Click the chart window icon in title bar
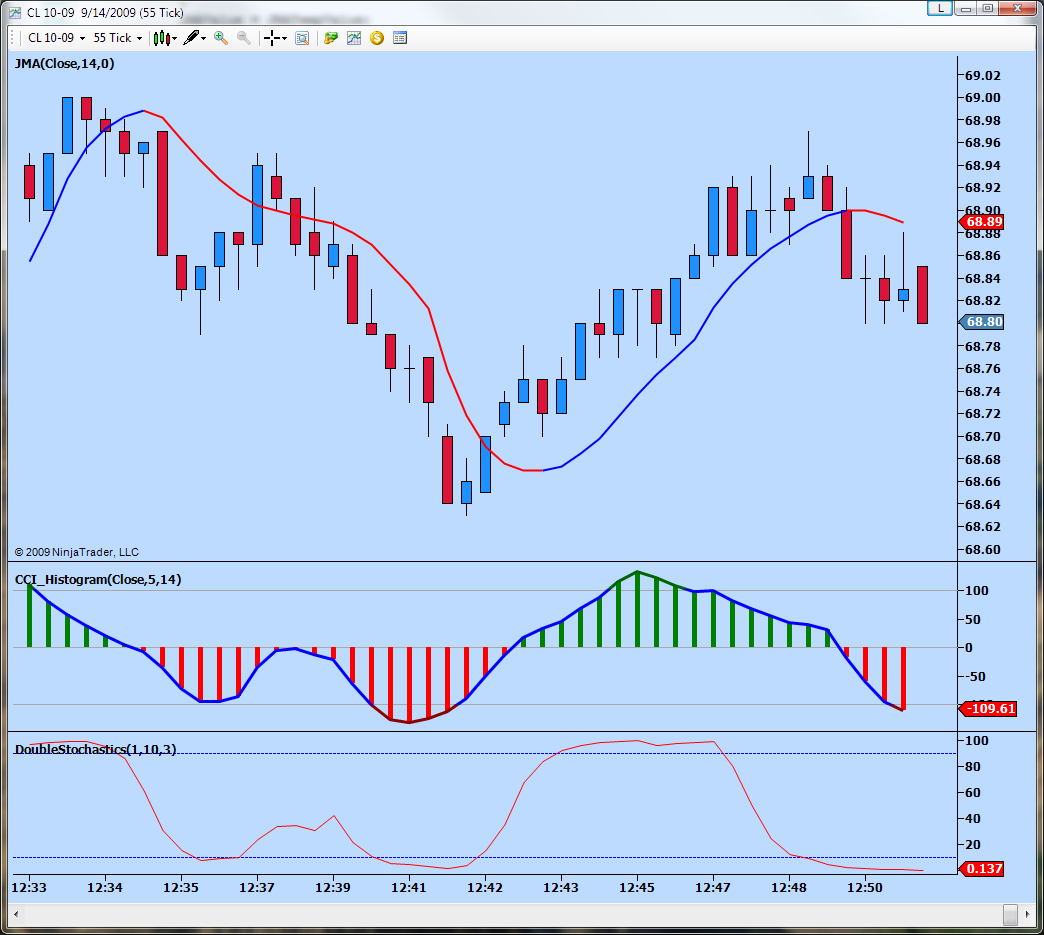This screenshot has height=935, width=1044. pyautogui.click(x=15, y=13)
